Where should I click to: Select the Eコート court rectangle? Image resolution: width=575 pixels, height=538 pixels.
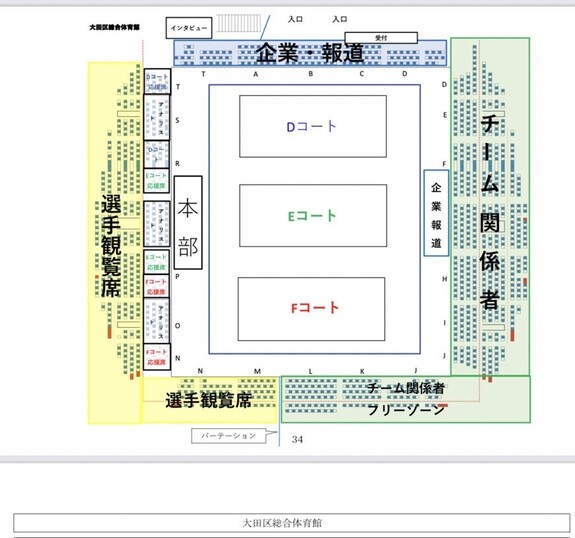click(313, 216)
